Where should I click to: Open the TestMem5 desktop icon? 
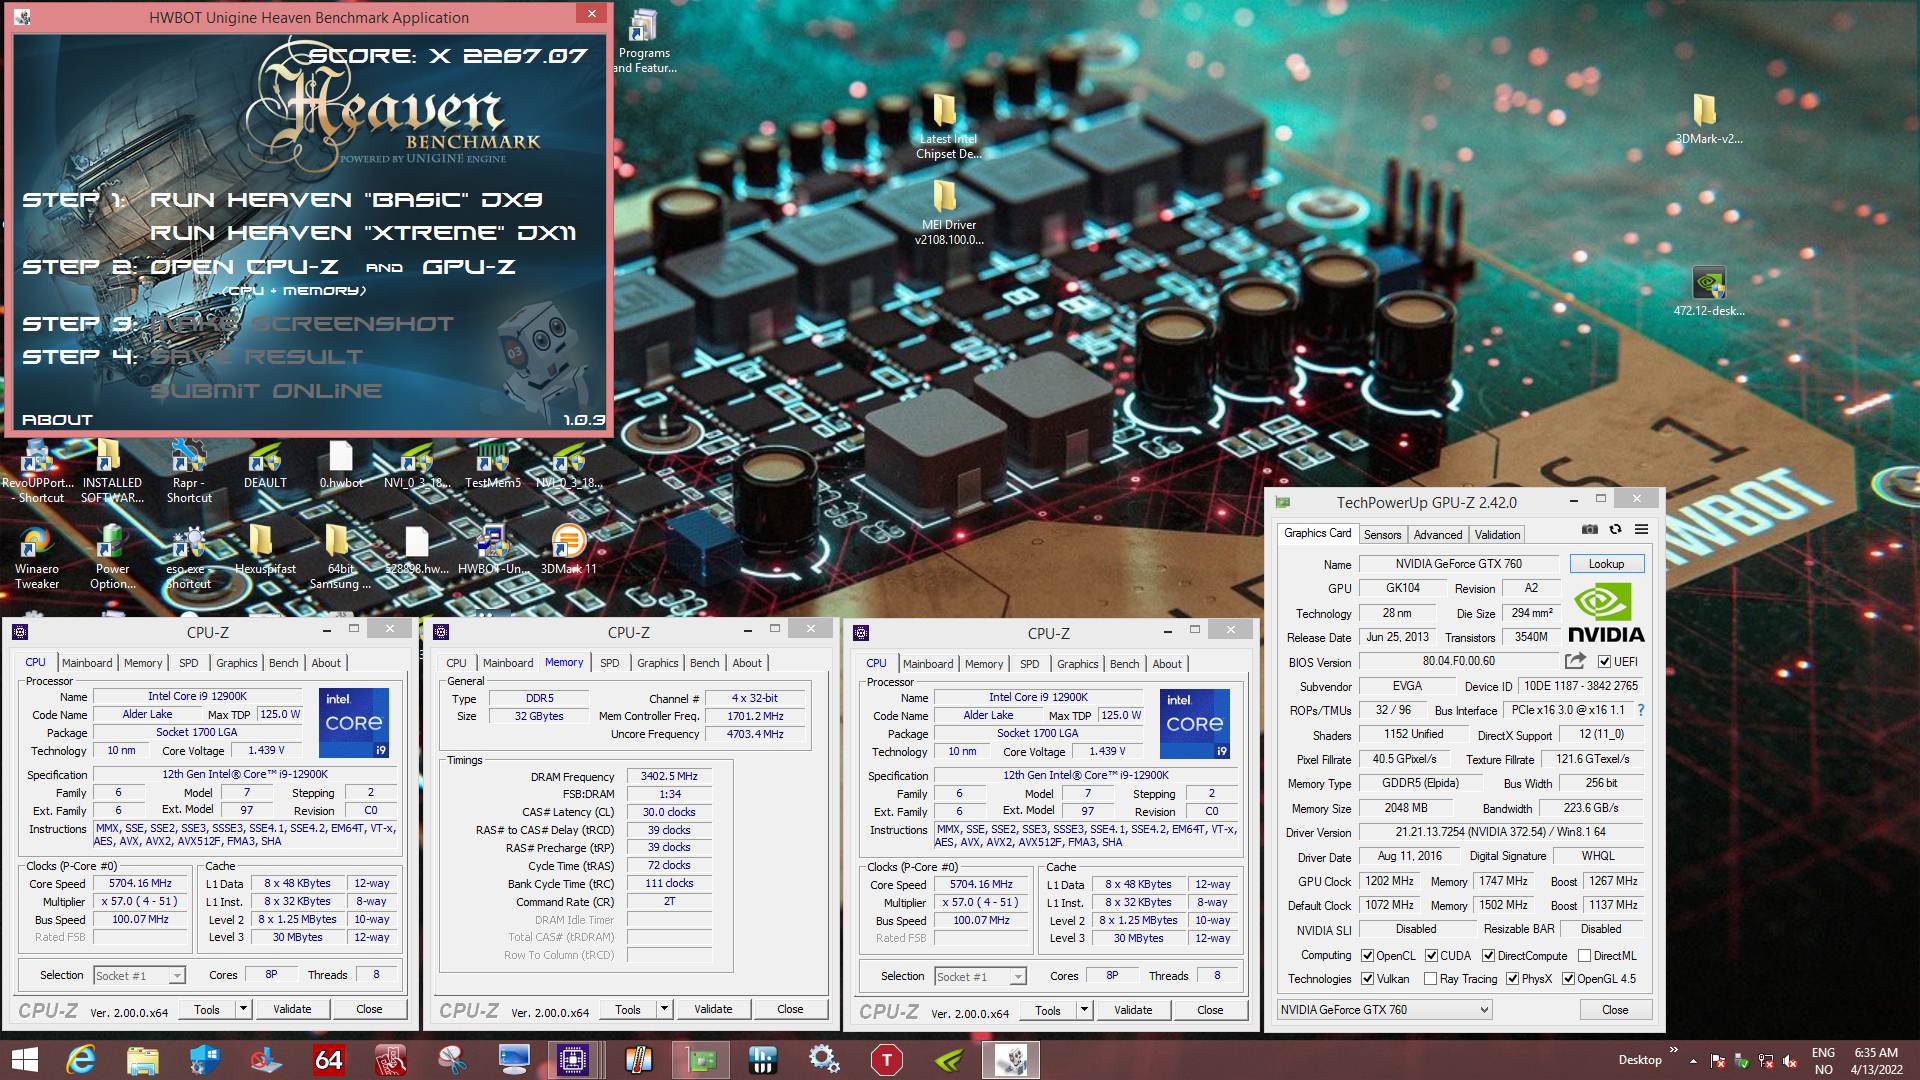[492, 466]
